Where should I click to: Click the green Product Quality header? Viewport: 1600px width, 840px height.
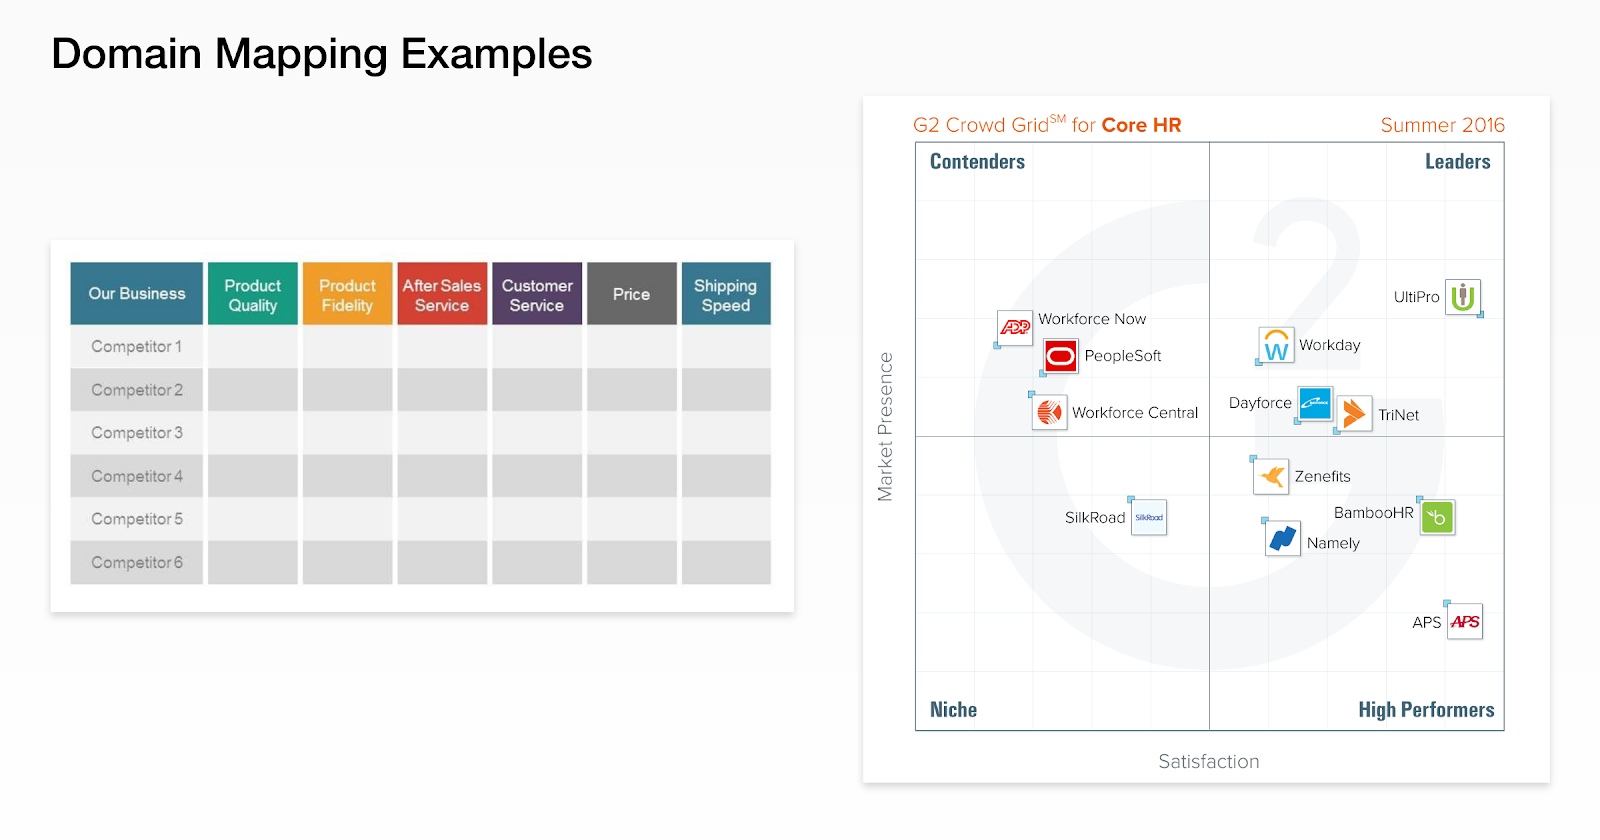(x=253, y=294)
